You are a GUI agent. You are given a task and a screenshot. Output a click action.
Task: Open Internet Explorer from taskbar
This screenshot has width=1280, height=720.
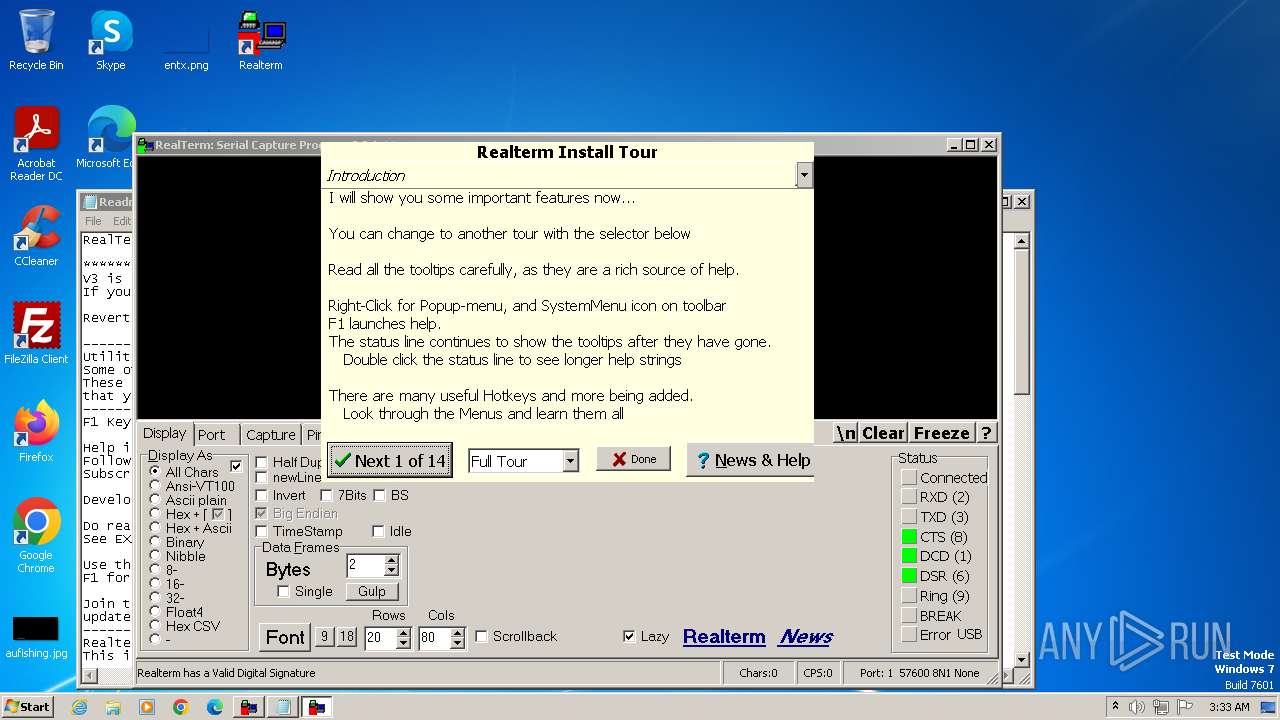tap(80, 707)
